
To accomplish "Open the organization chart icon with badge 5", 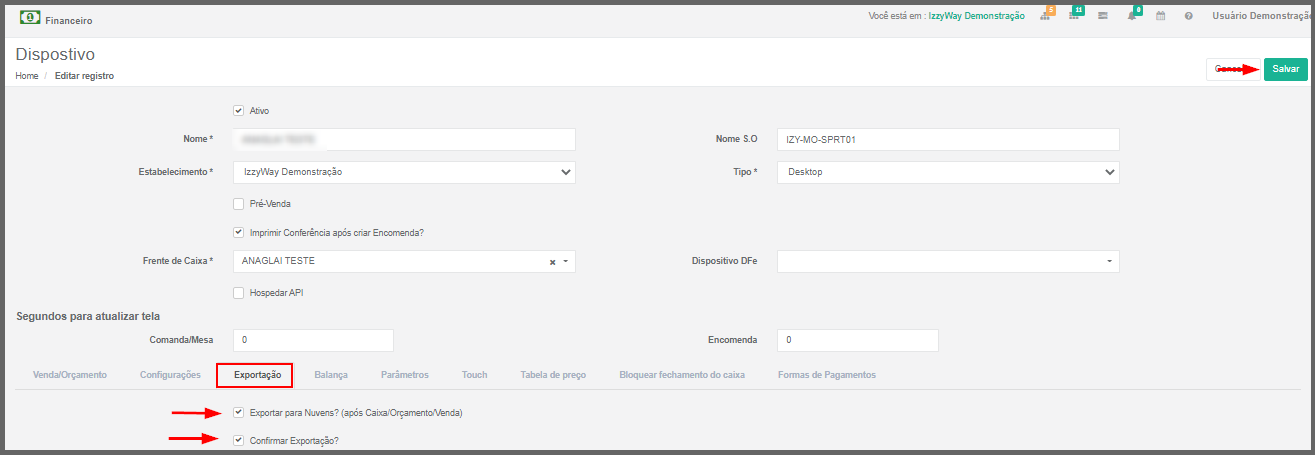I will pyautogui.click(x=1045, y=17).
